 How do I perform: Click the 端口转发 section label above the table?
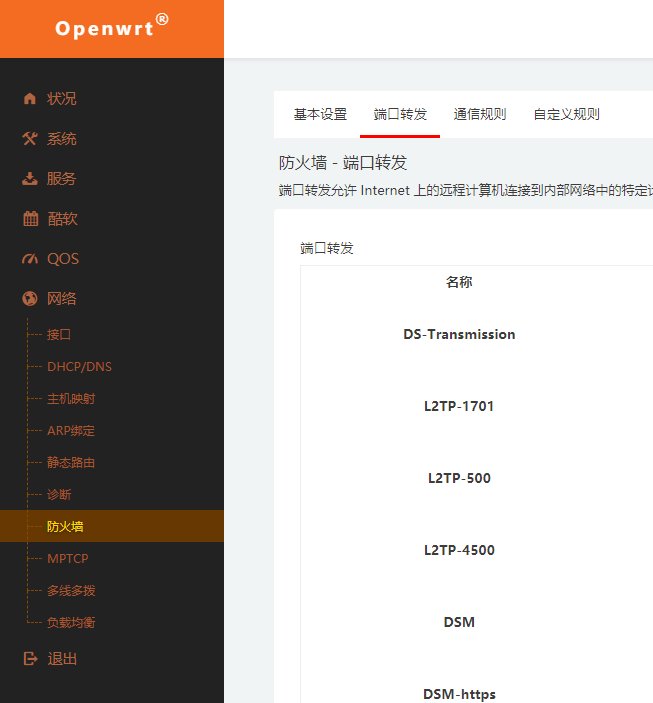tap(326, 248)
